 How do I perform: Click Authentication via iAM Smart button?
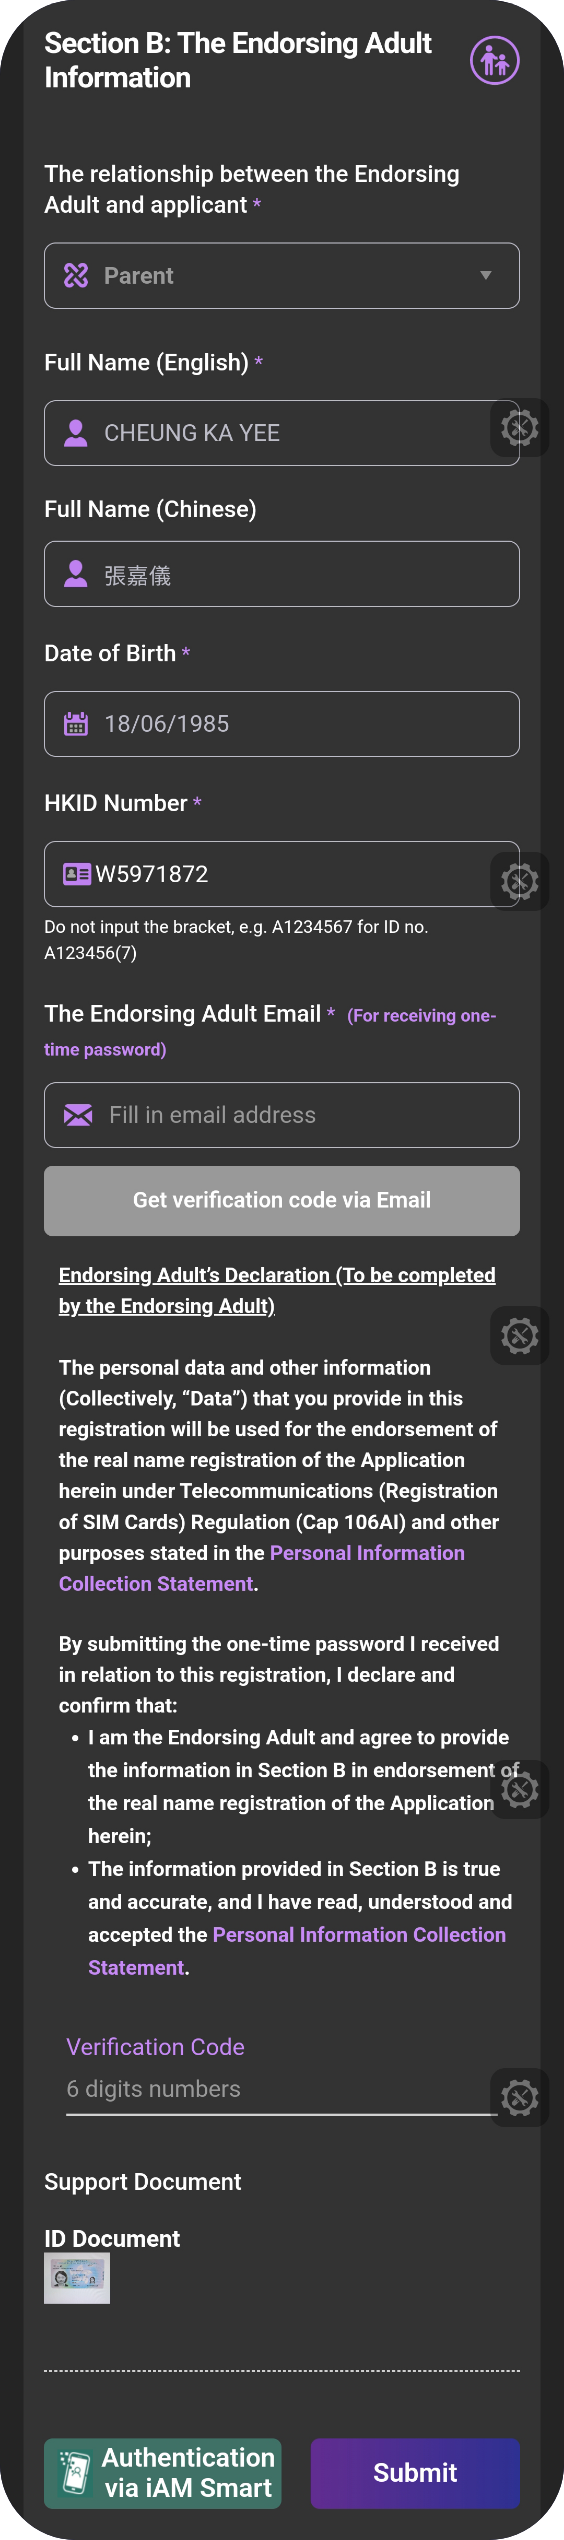click(163, 2474)
